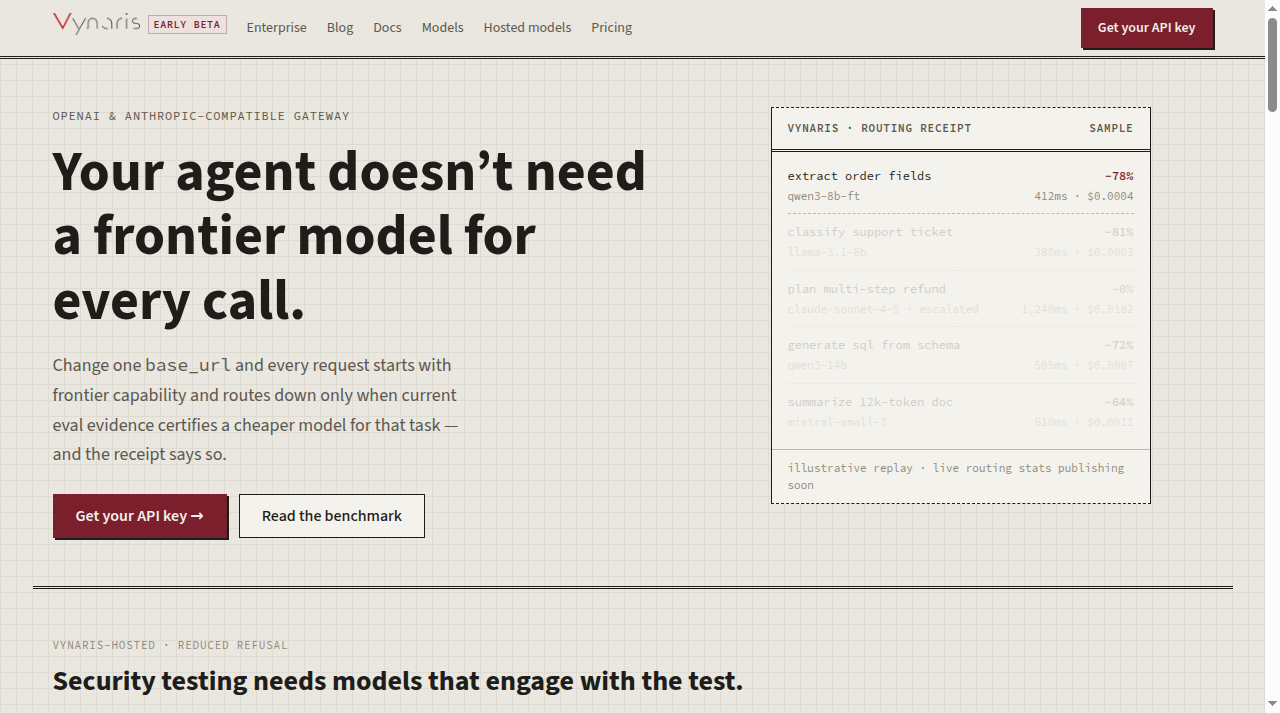This screenshot has height=713, width=1280.
Task: Select the 'classify support ticket' row
Action: click(961, 242)
